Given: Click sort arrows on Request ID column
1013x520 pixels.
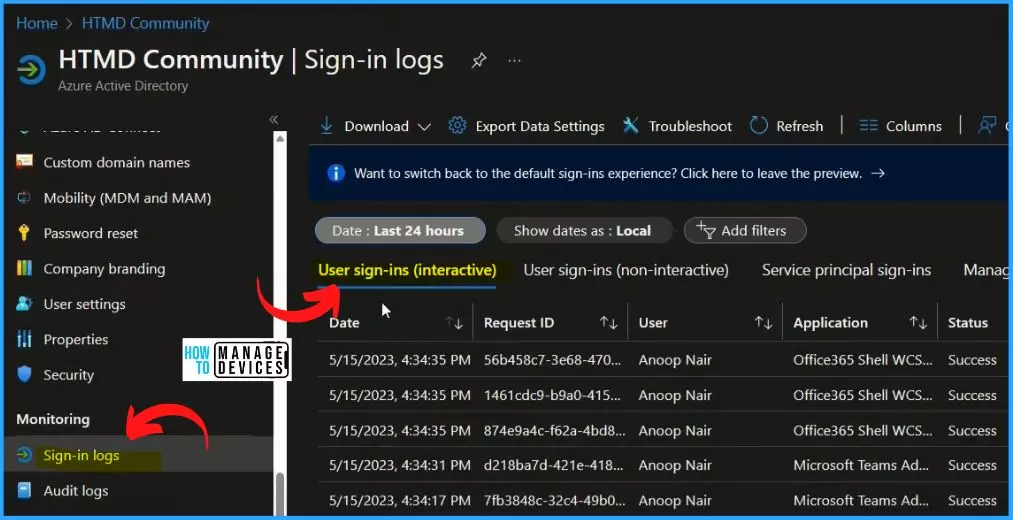Looking at the screenshot, I should click(x=609, y=323).
